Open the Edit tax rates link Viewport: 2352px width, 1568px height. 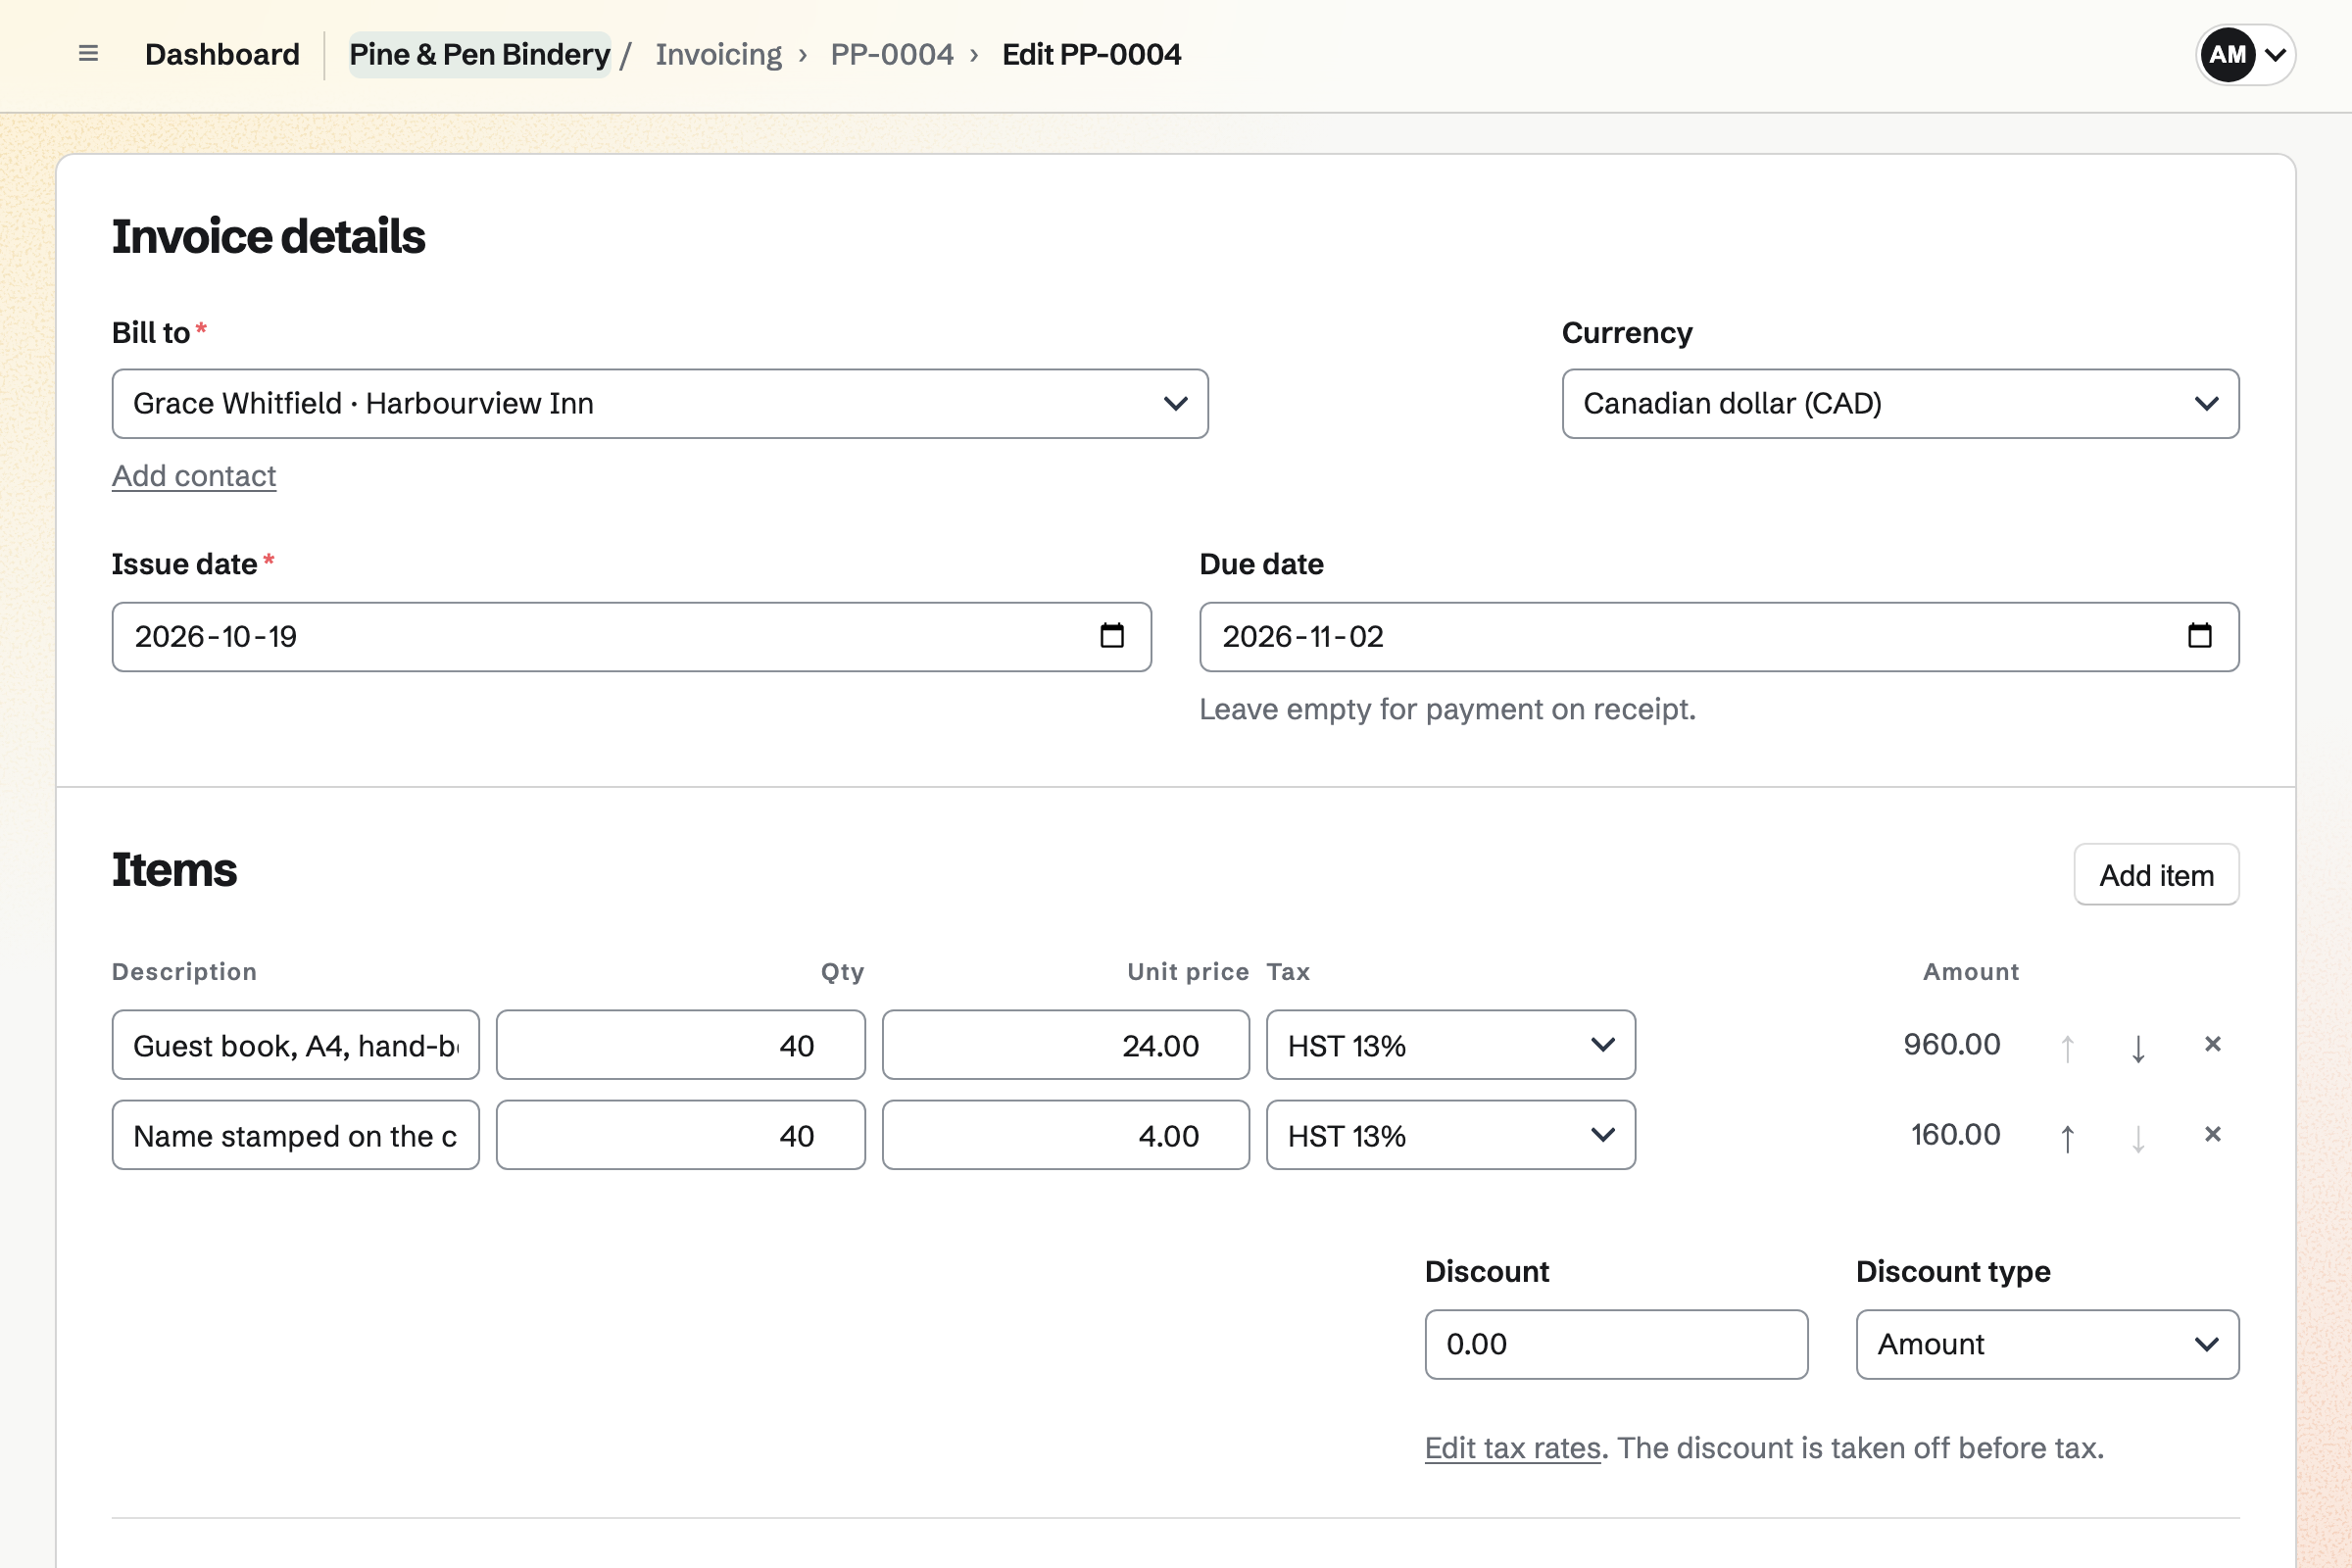click(1512, 1448)
